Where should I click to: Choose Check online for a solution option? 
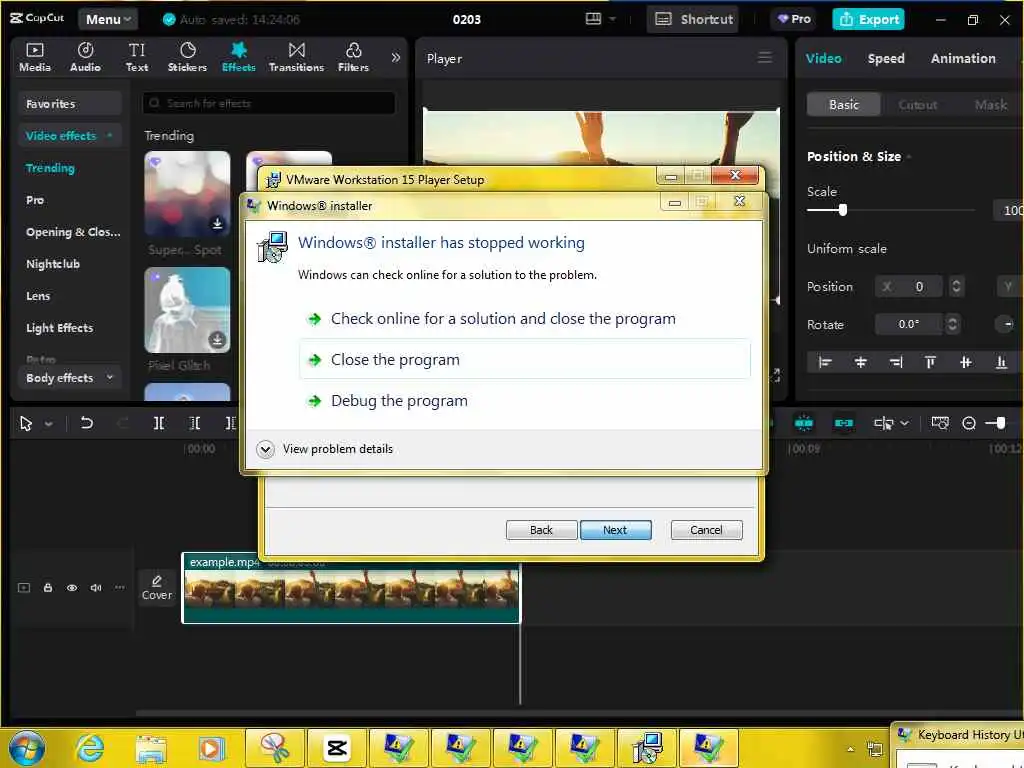525,319
